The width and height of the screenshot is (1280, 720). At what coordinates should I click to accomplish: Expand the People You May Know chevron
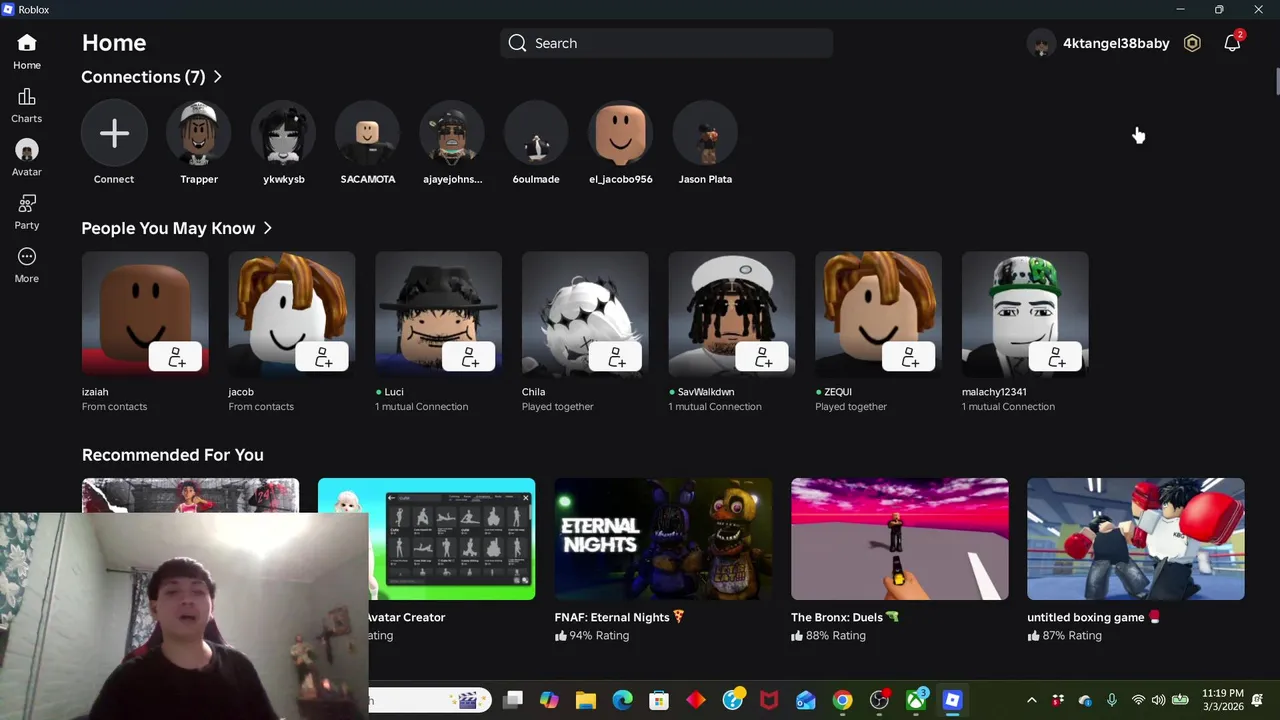[x=268, y=228]
